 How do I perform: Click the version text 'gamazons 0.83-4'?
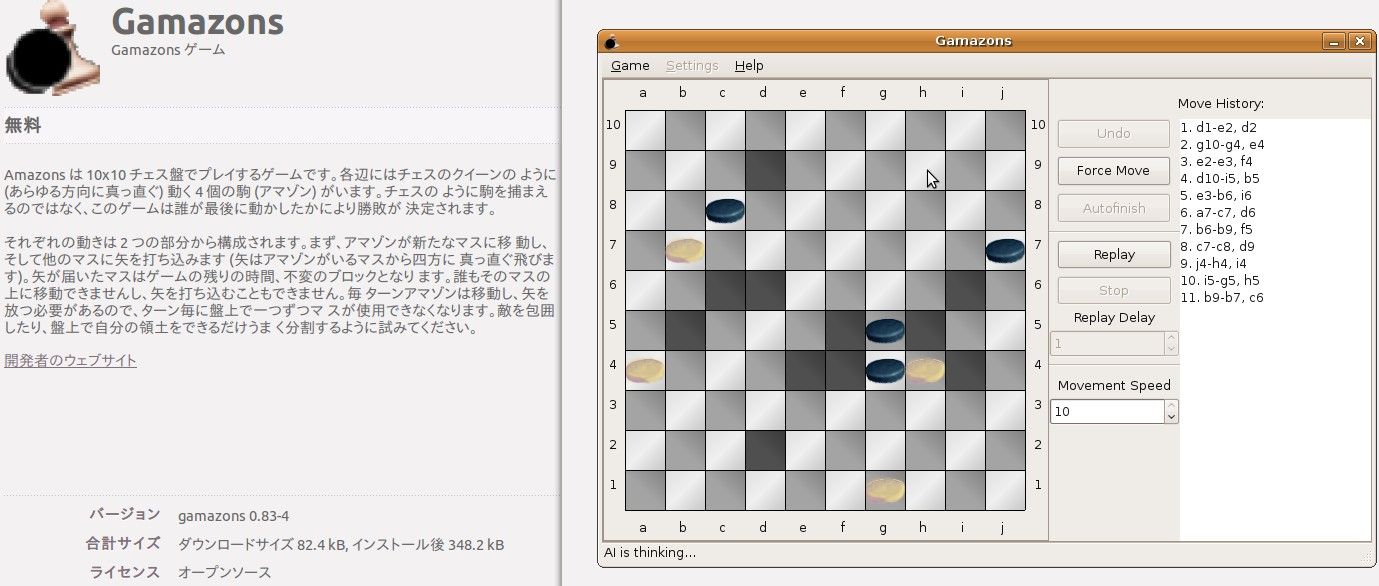[233, 516]
